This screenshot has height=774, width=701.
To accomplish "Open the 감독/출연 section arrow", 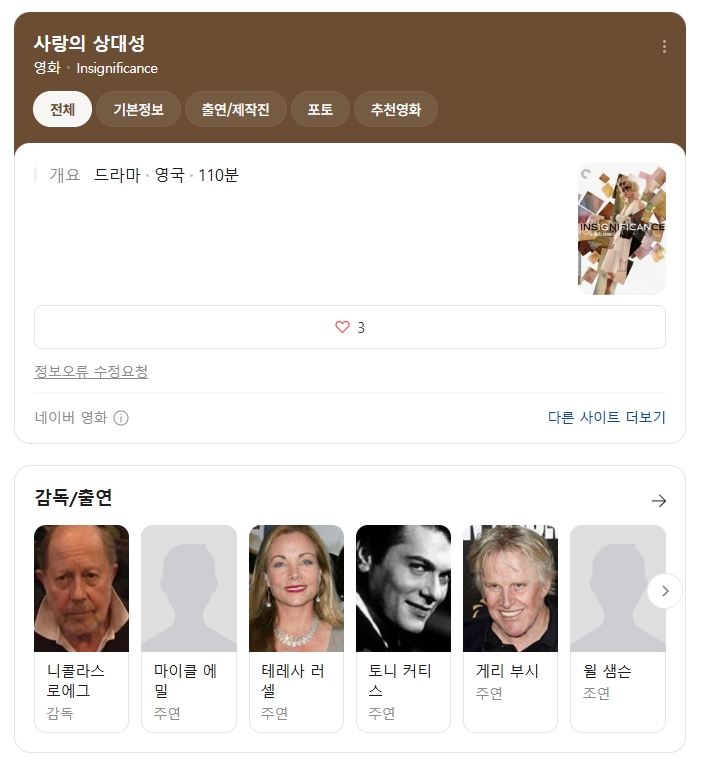I will pyautogui.click(x=658, y=501).
